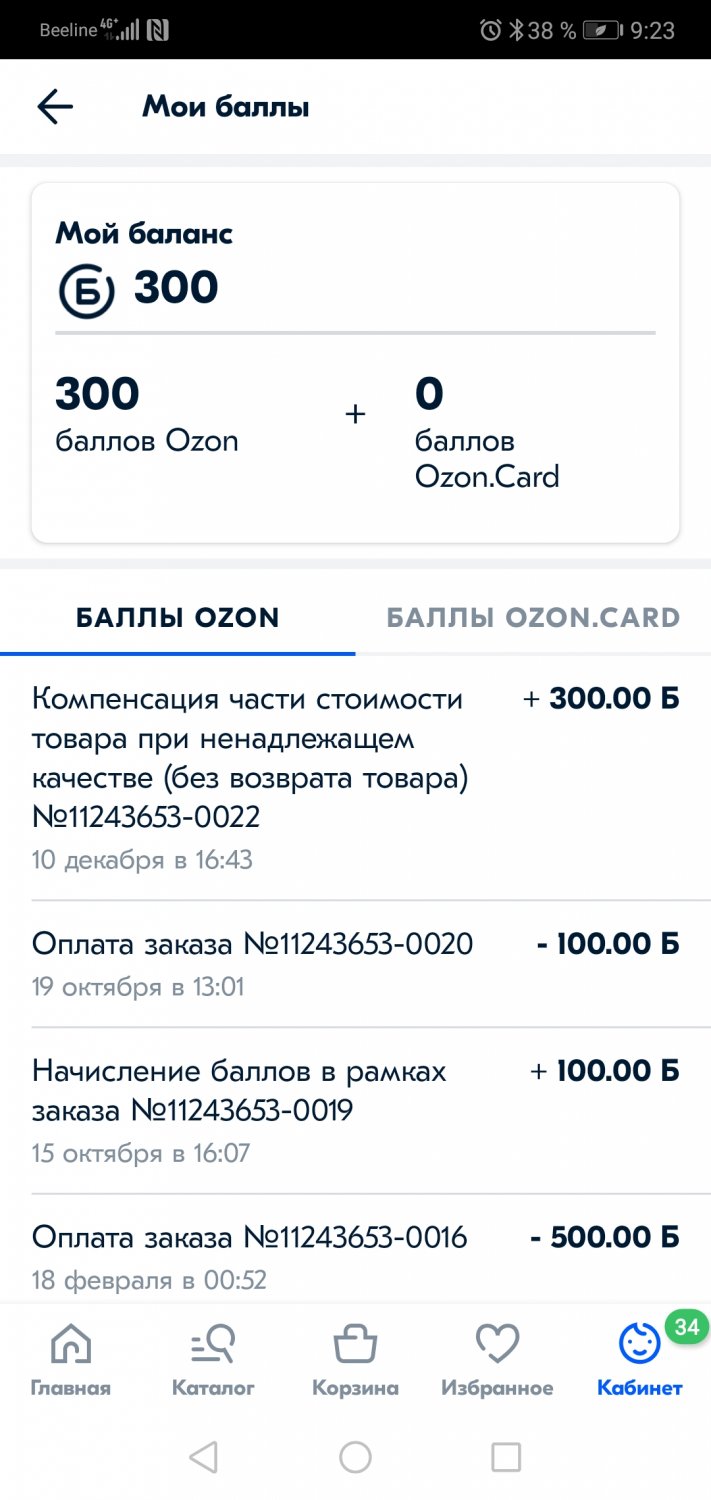The height and width of the screenshot is (1500, 711).
Task: Open the Каталог search icon
Action: [x=213, y=1345]
